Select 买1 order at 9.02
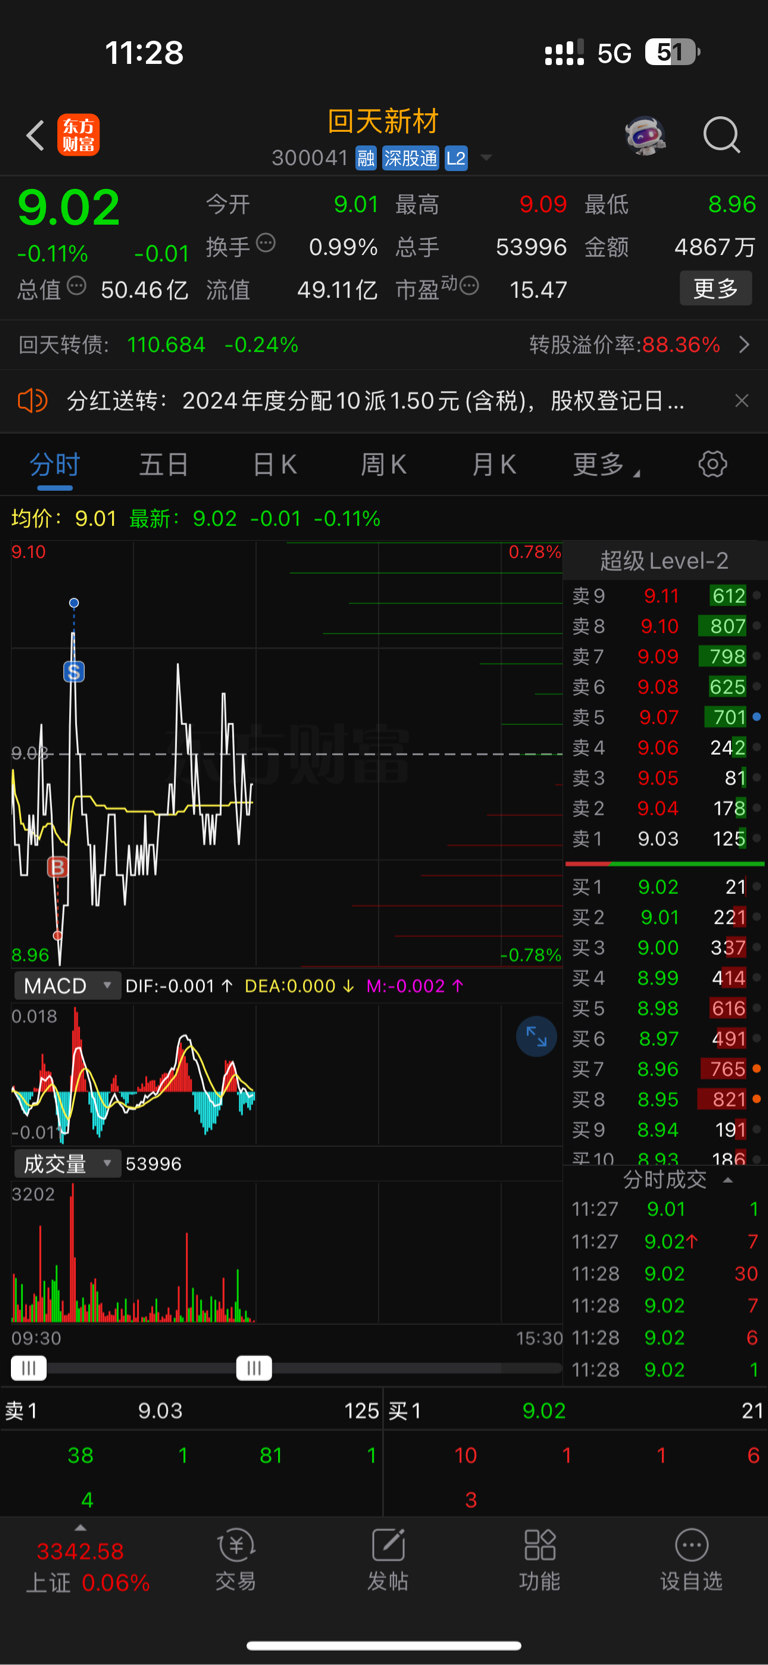 click(666, 887)
